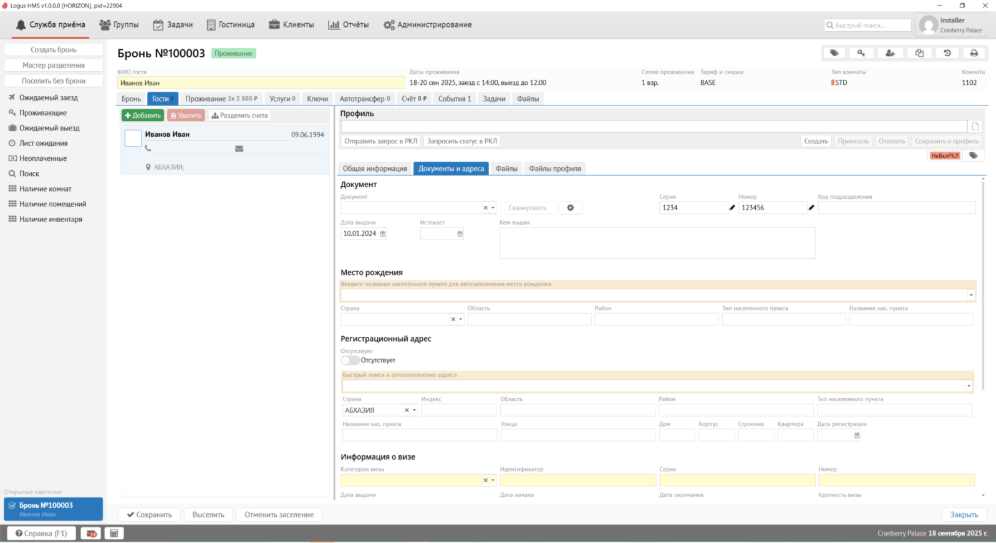Click the print icon in booking header

coord(974,53)
